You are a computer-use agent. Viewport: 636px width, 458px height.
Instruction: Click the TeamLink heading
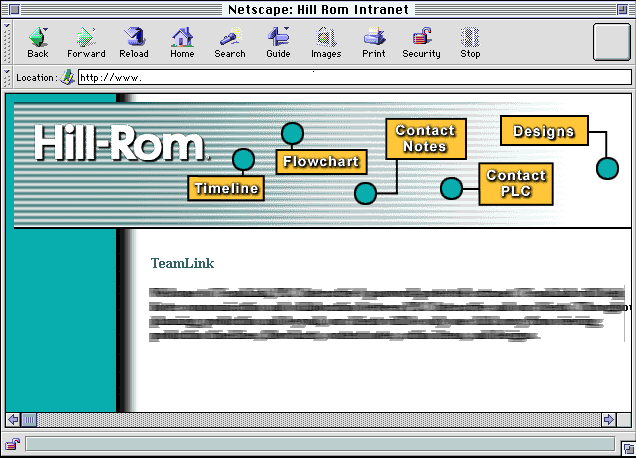183,263
